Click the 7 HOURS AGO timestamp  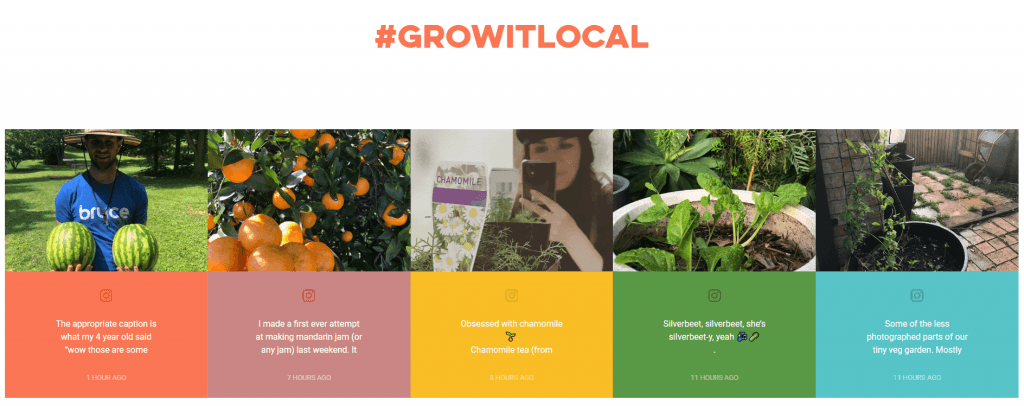(x=309, y=378)
